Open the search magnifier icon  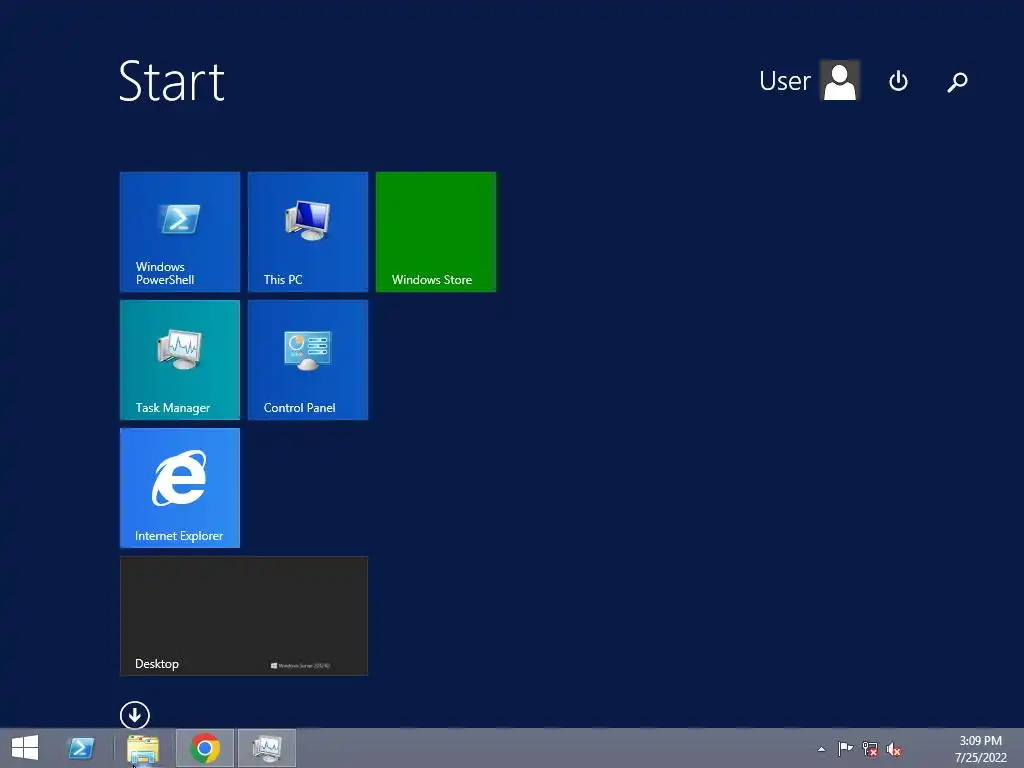[x=957, y=82]
